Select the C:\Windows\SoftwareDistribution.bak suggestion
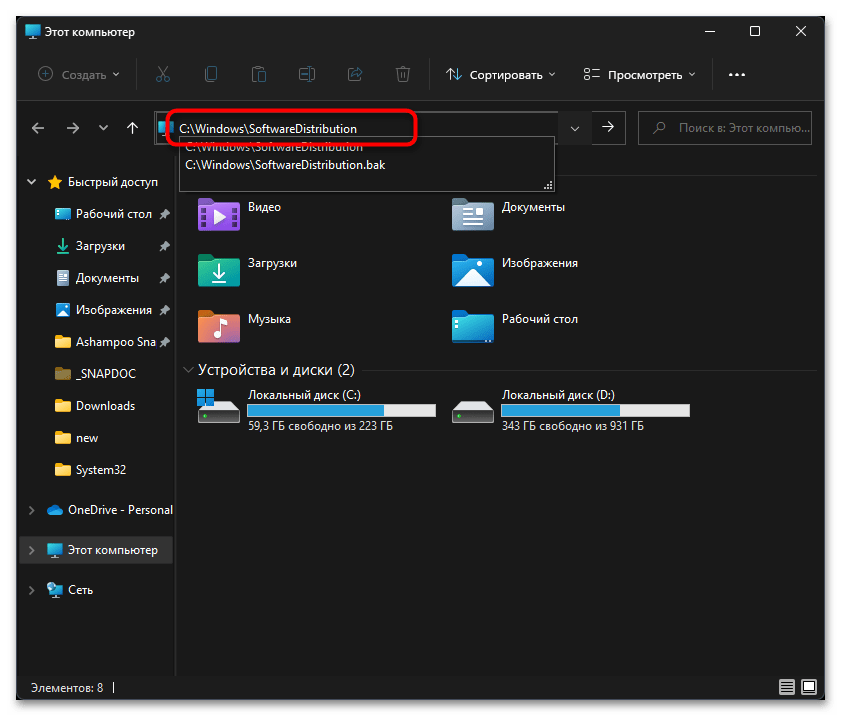 point(285,165)
